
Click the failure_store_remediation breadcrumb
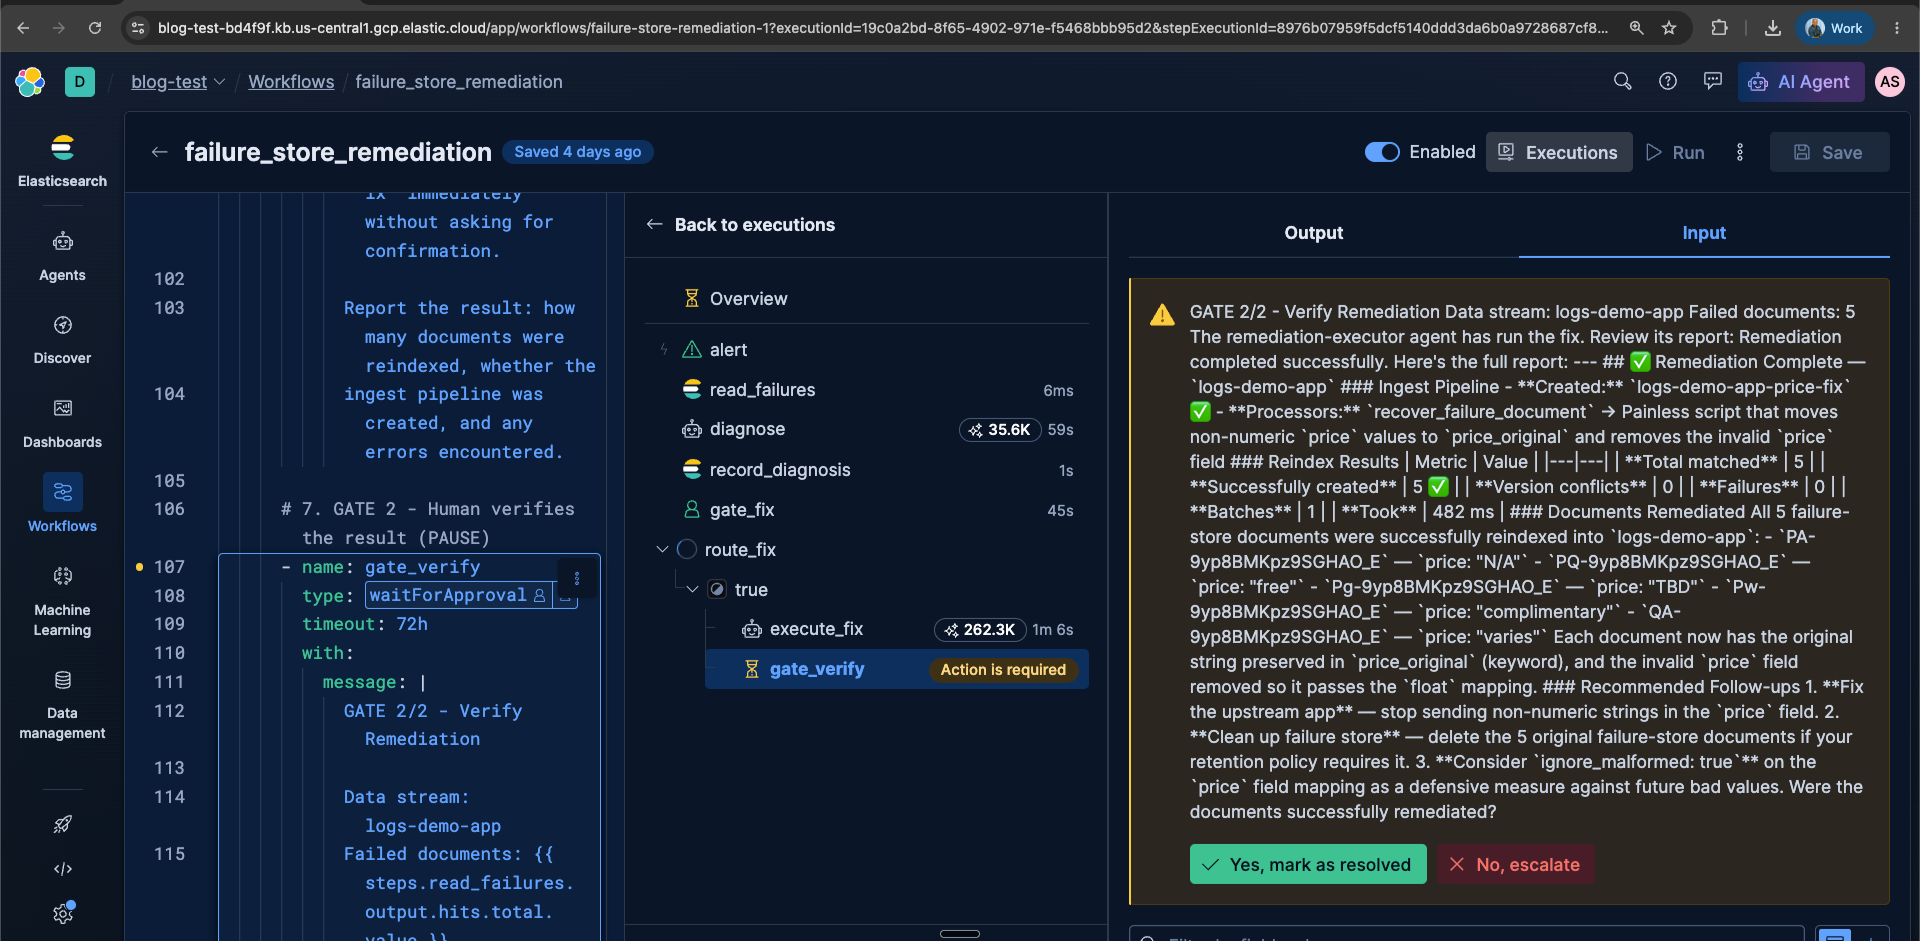pyautogui.click(x=459, y=82)
